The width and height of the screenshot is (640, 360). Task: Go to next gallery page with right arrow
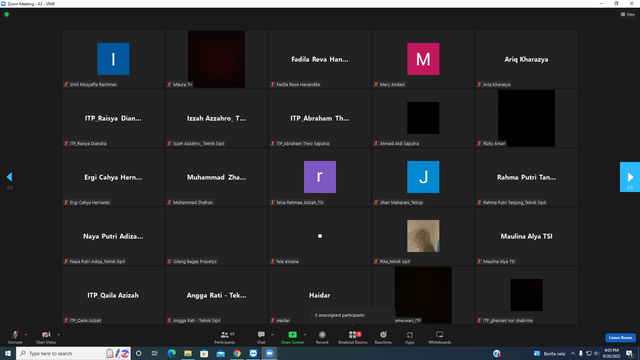[x=630, y=177]
